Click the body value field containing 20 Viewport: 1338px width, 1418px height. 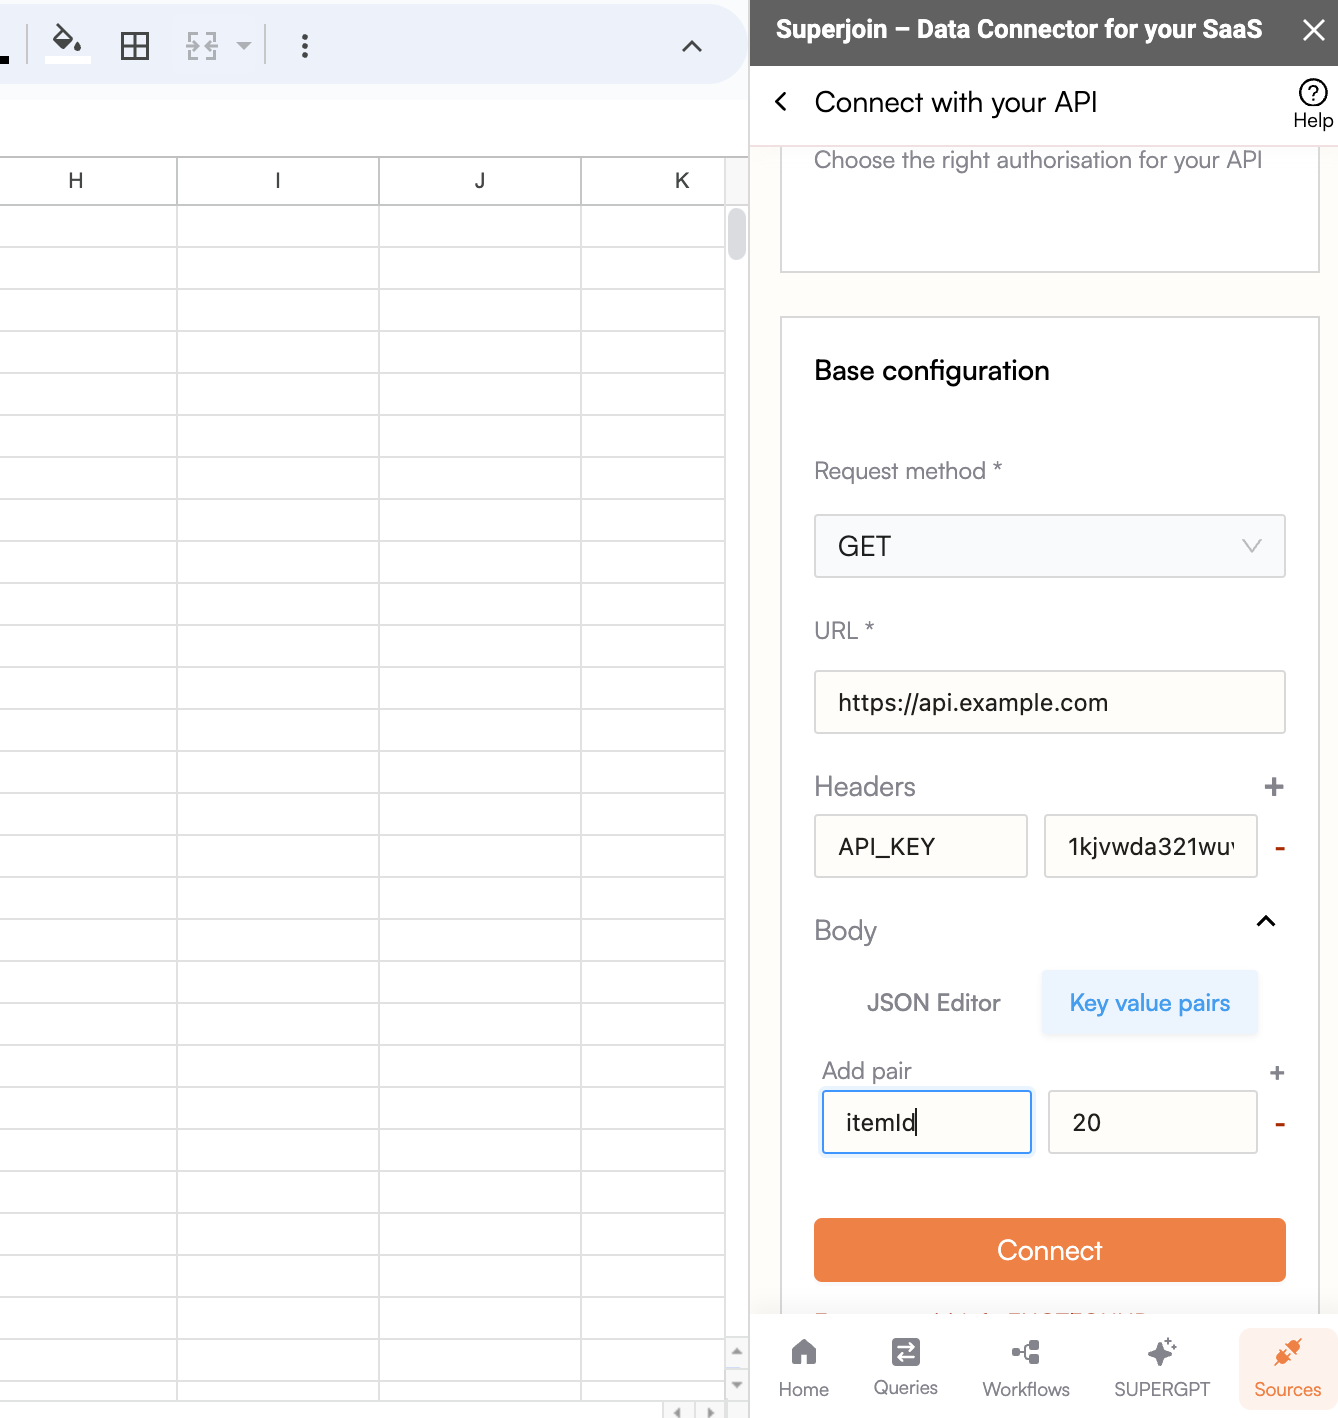tap(1153, 1122)
